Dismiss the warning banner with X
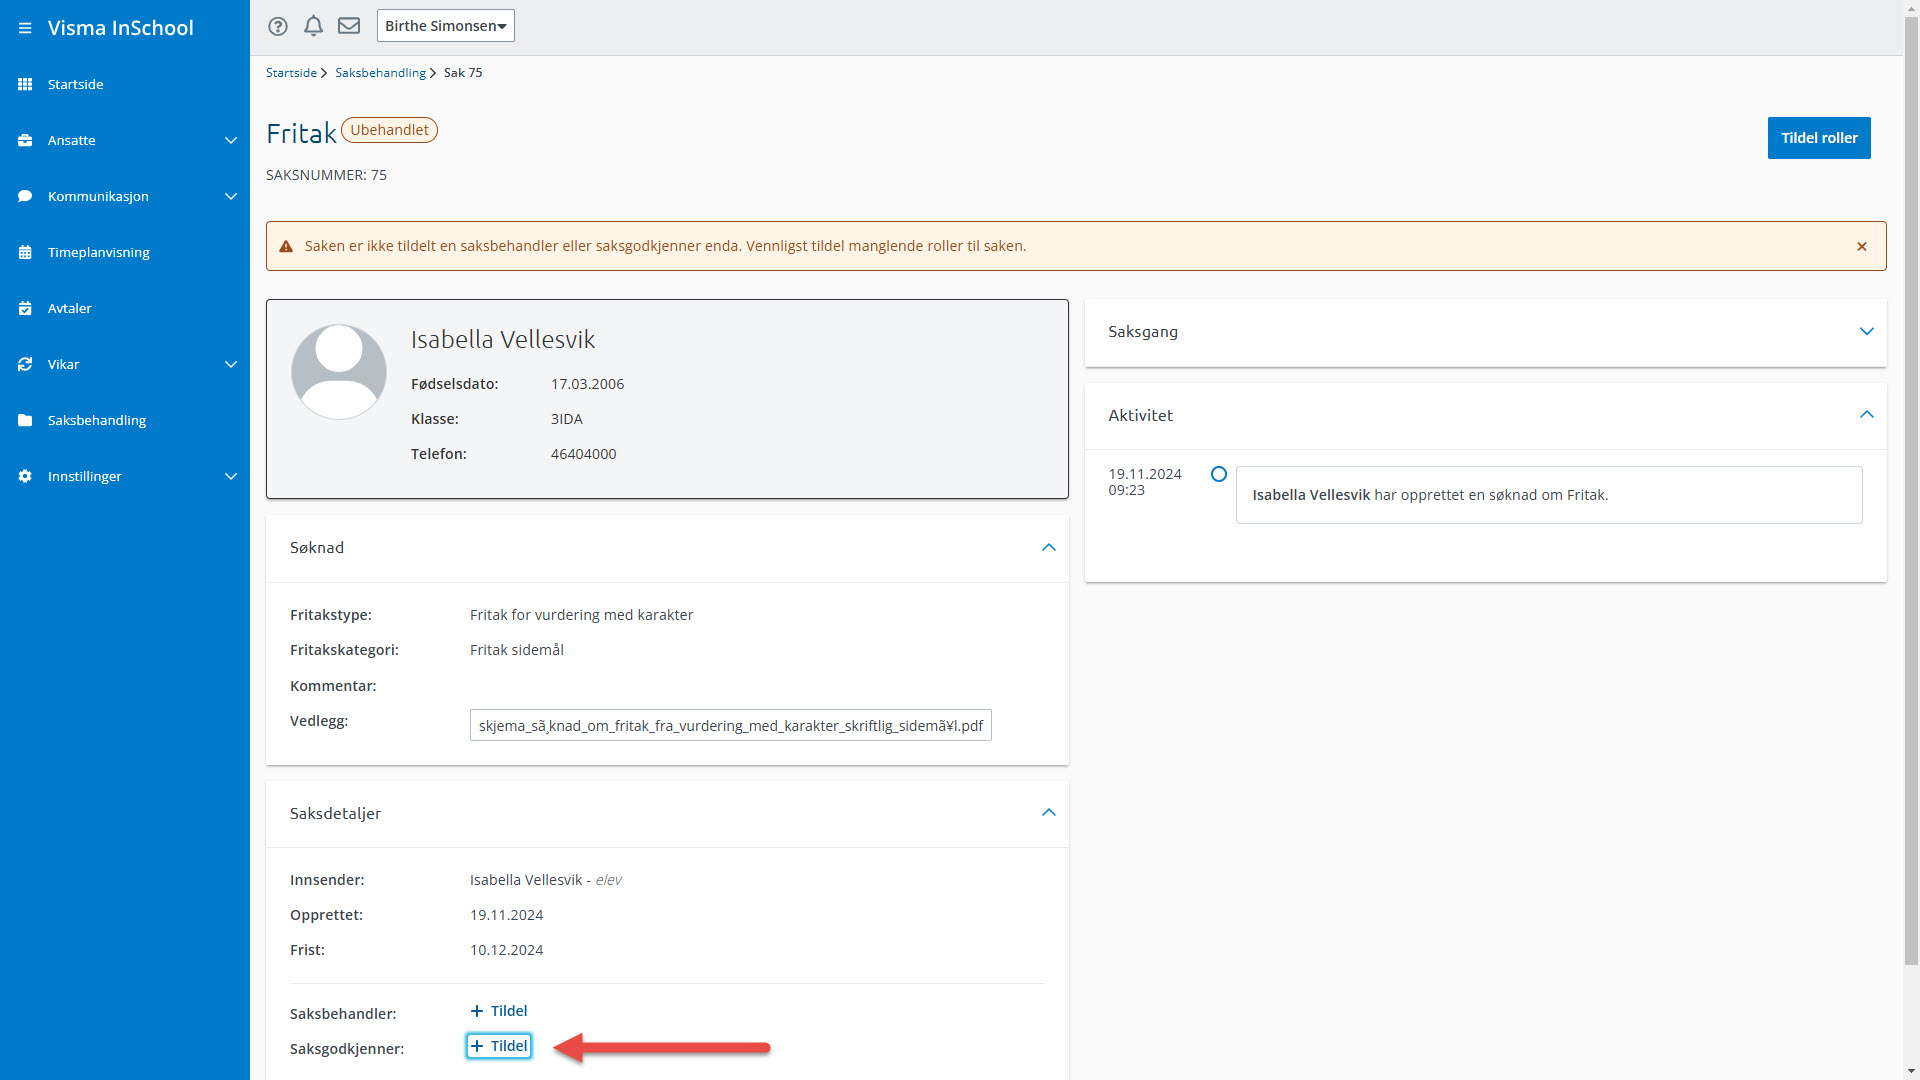 1862,247
